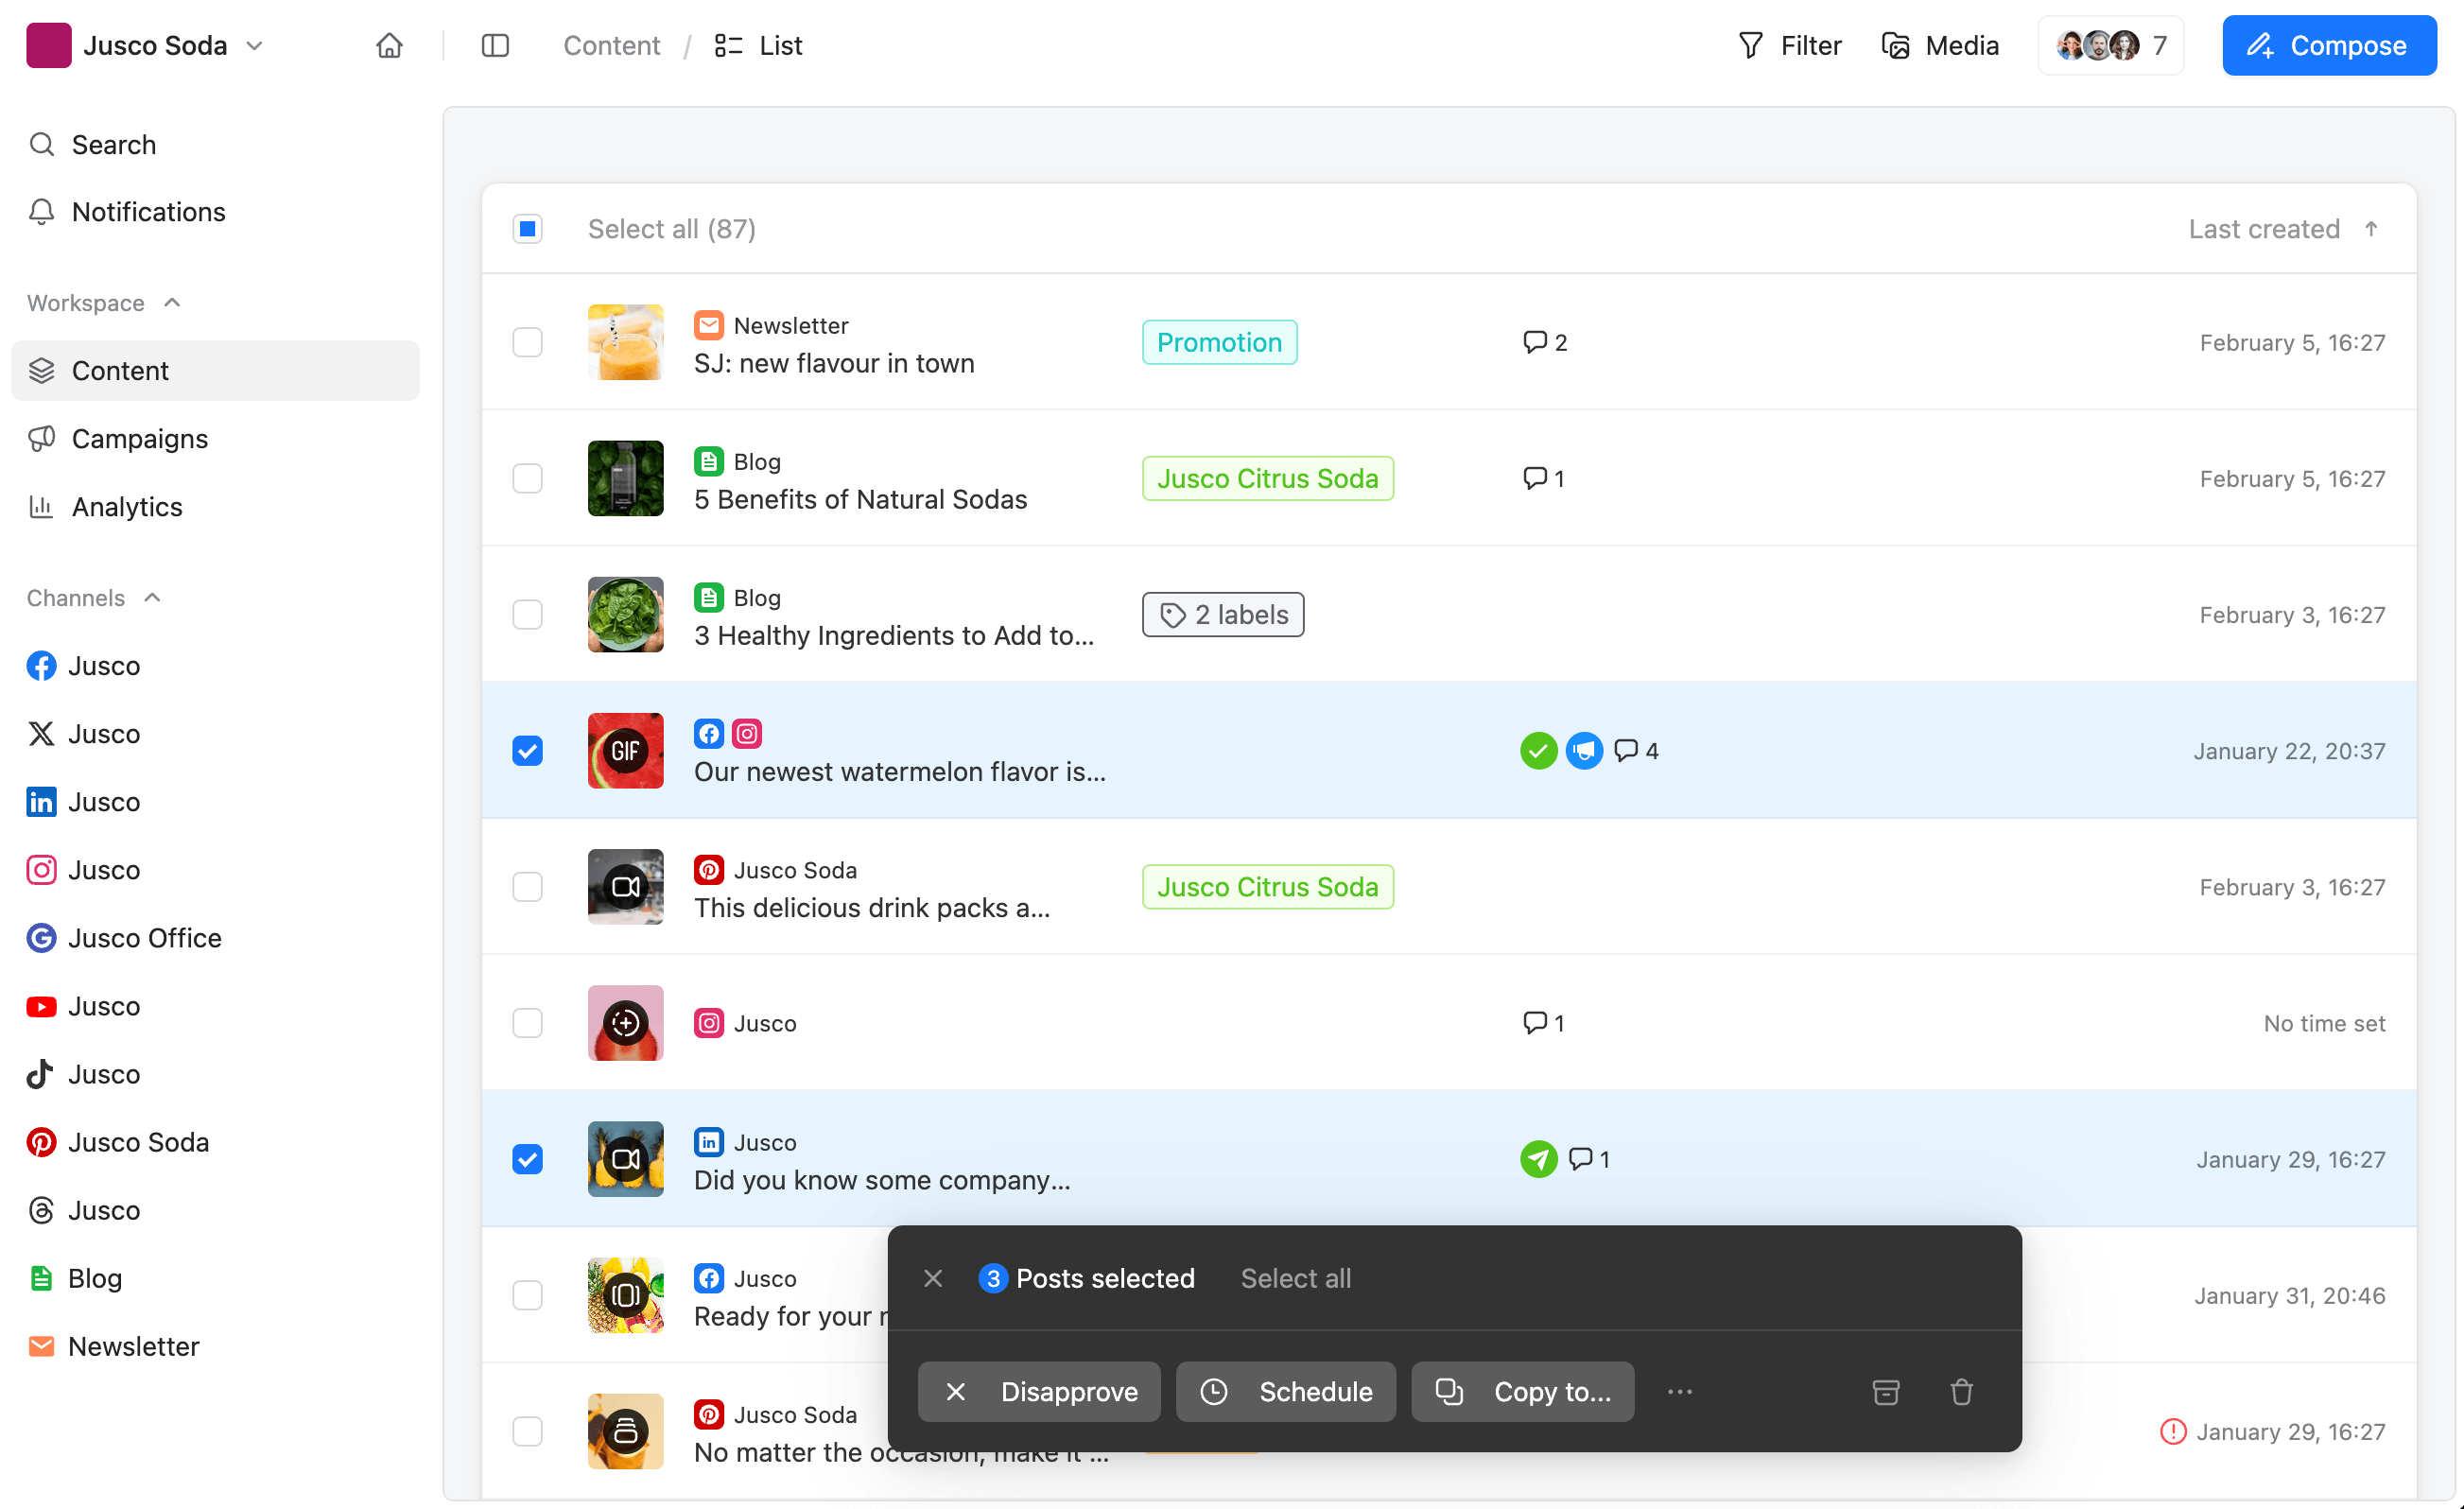This screenshot has width=2464, height=1509.
Task: Collapse the Workspace section
Action: pos(104,303)
